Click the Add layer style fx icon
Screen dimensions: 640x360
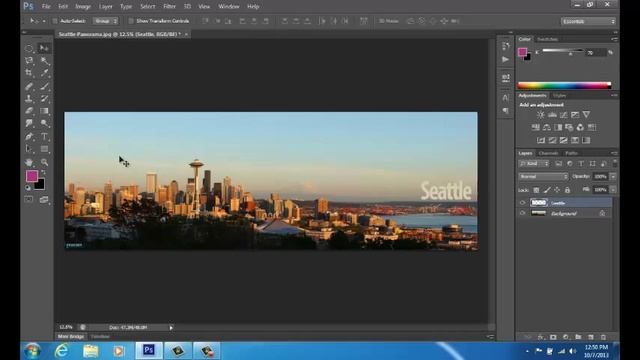(x=541, y=337)
